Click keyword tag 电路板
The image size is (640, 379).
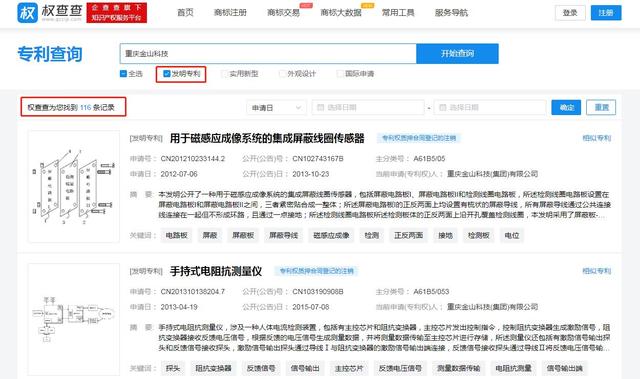pyautogui.click(x=176, y=235)
